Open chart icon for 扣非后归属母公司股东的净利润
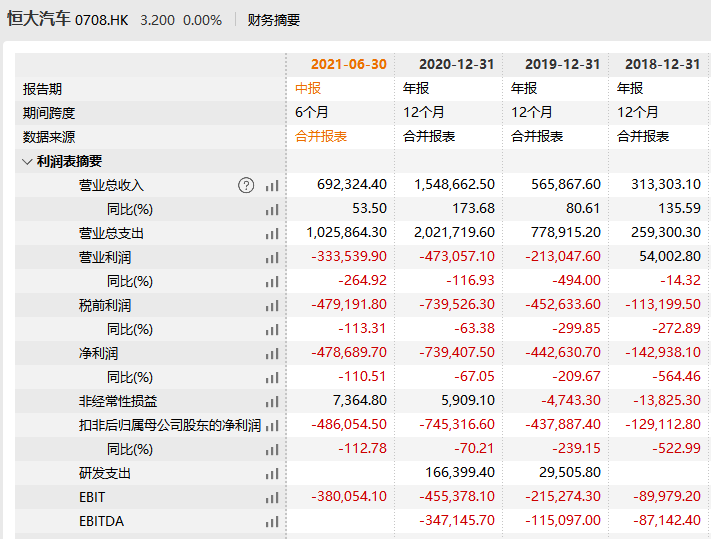This screenshot has height=539, width=711. [272, 426]
